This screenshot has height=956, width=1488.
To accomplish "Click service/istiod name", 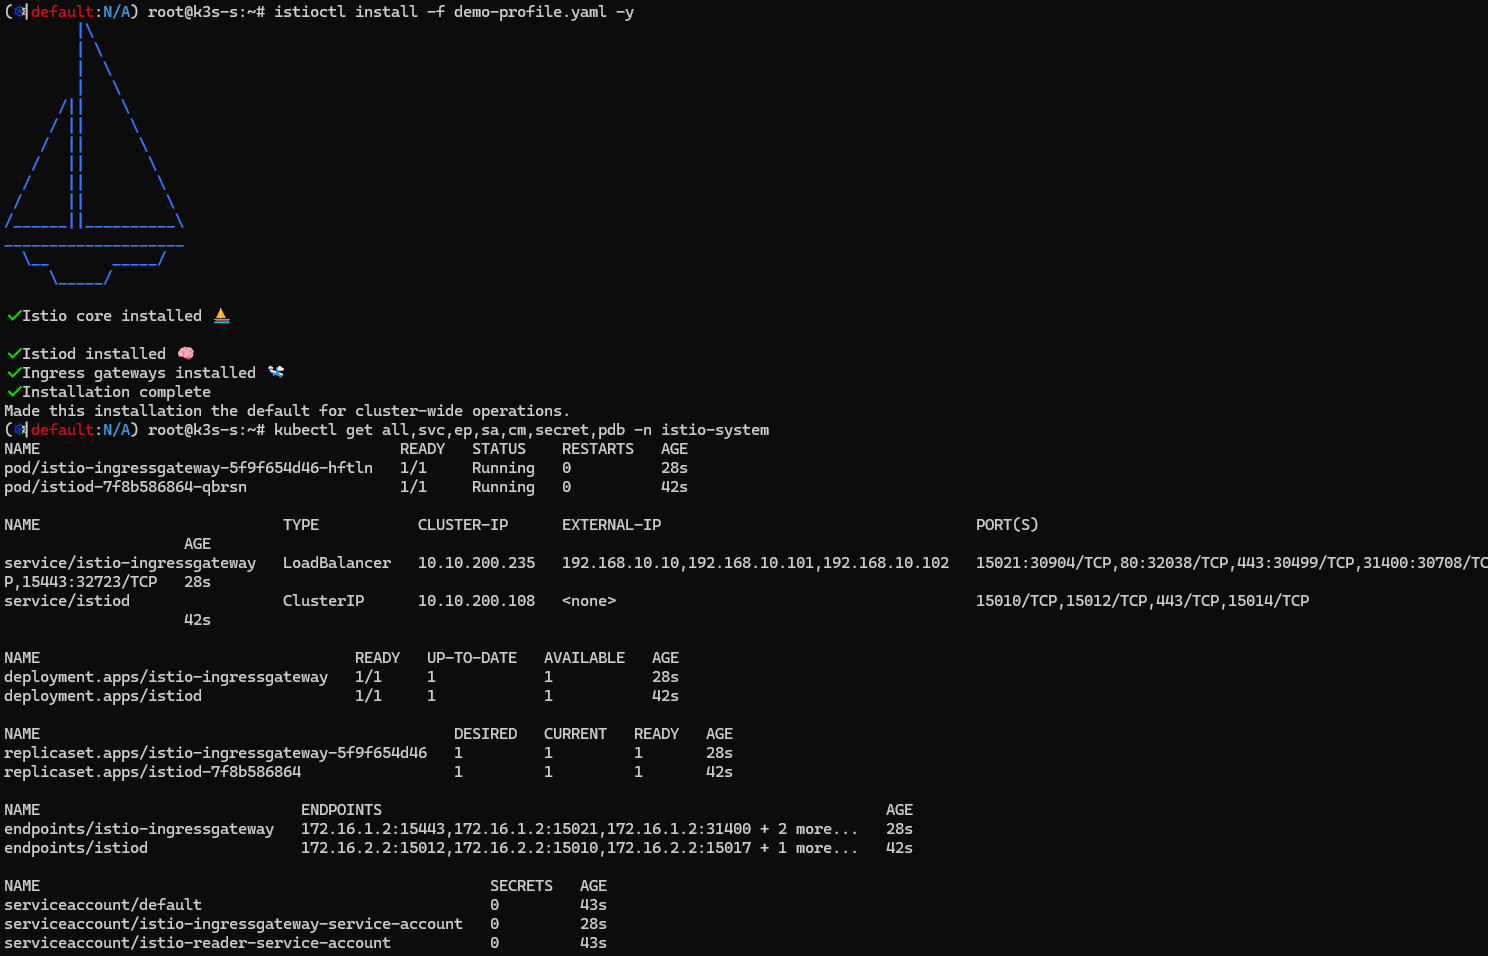I will (x=67, y=601).
